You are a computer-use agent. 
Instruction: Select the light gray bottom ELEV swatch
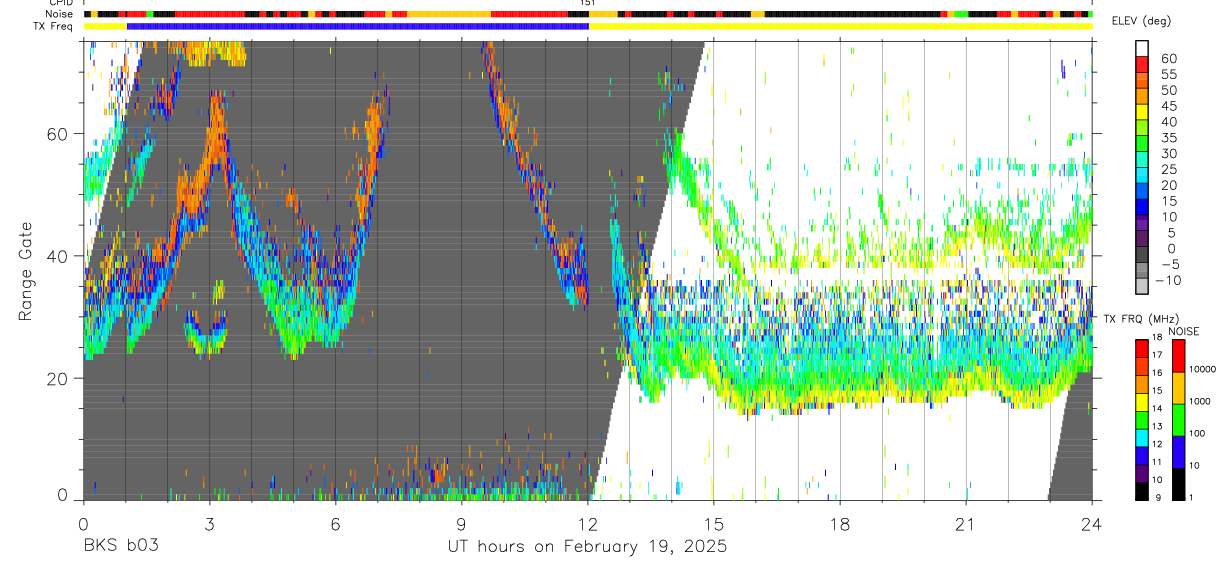tap(1142, 287)
